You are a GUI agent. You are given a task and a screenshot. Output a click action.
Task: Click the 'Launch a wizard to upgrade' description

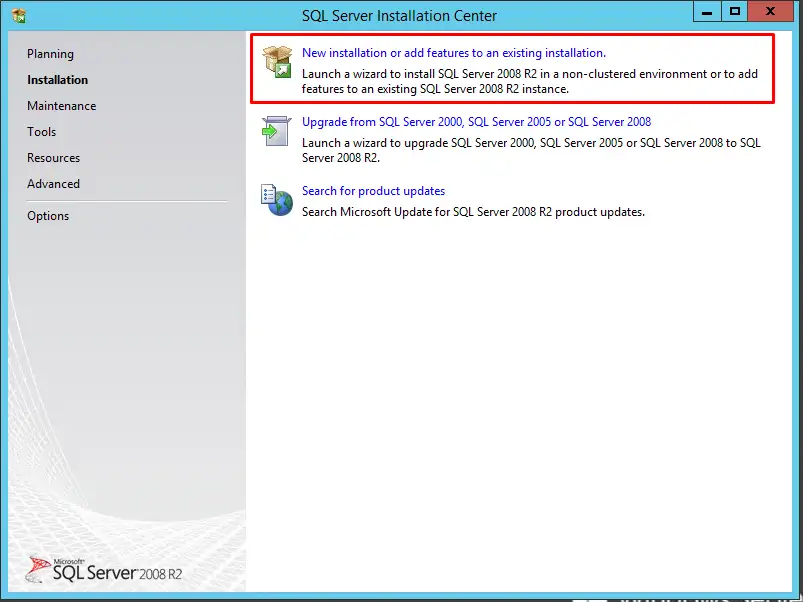pos(531,150)
